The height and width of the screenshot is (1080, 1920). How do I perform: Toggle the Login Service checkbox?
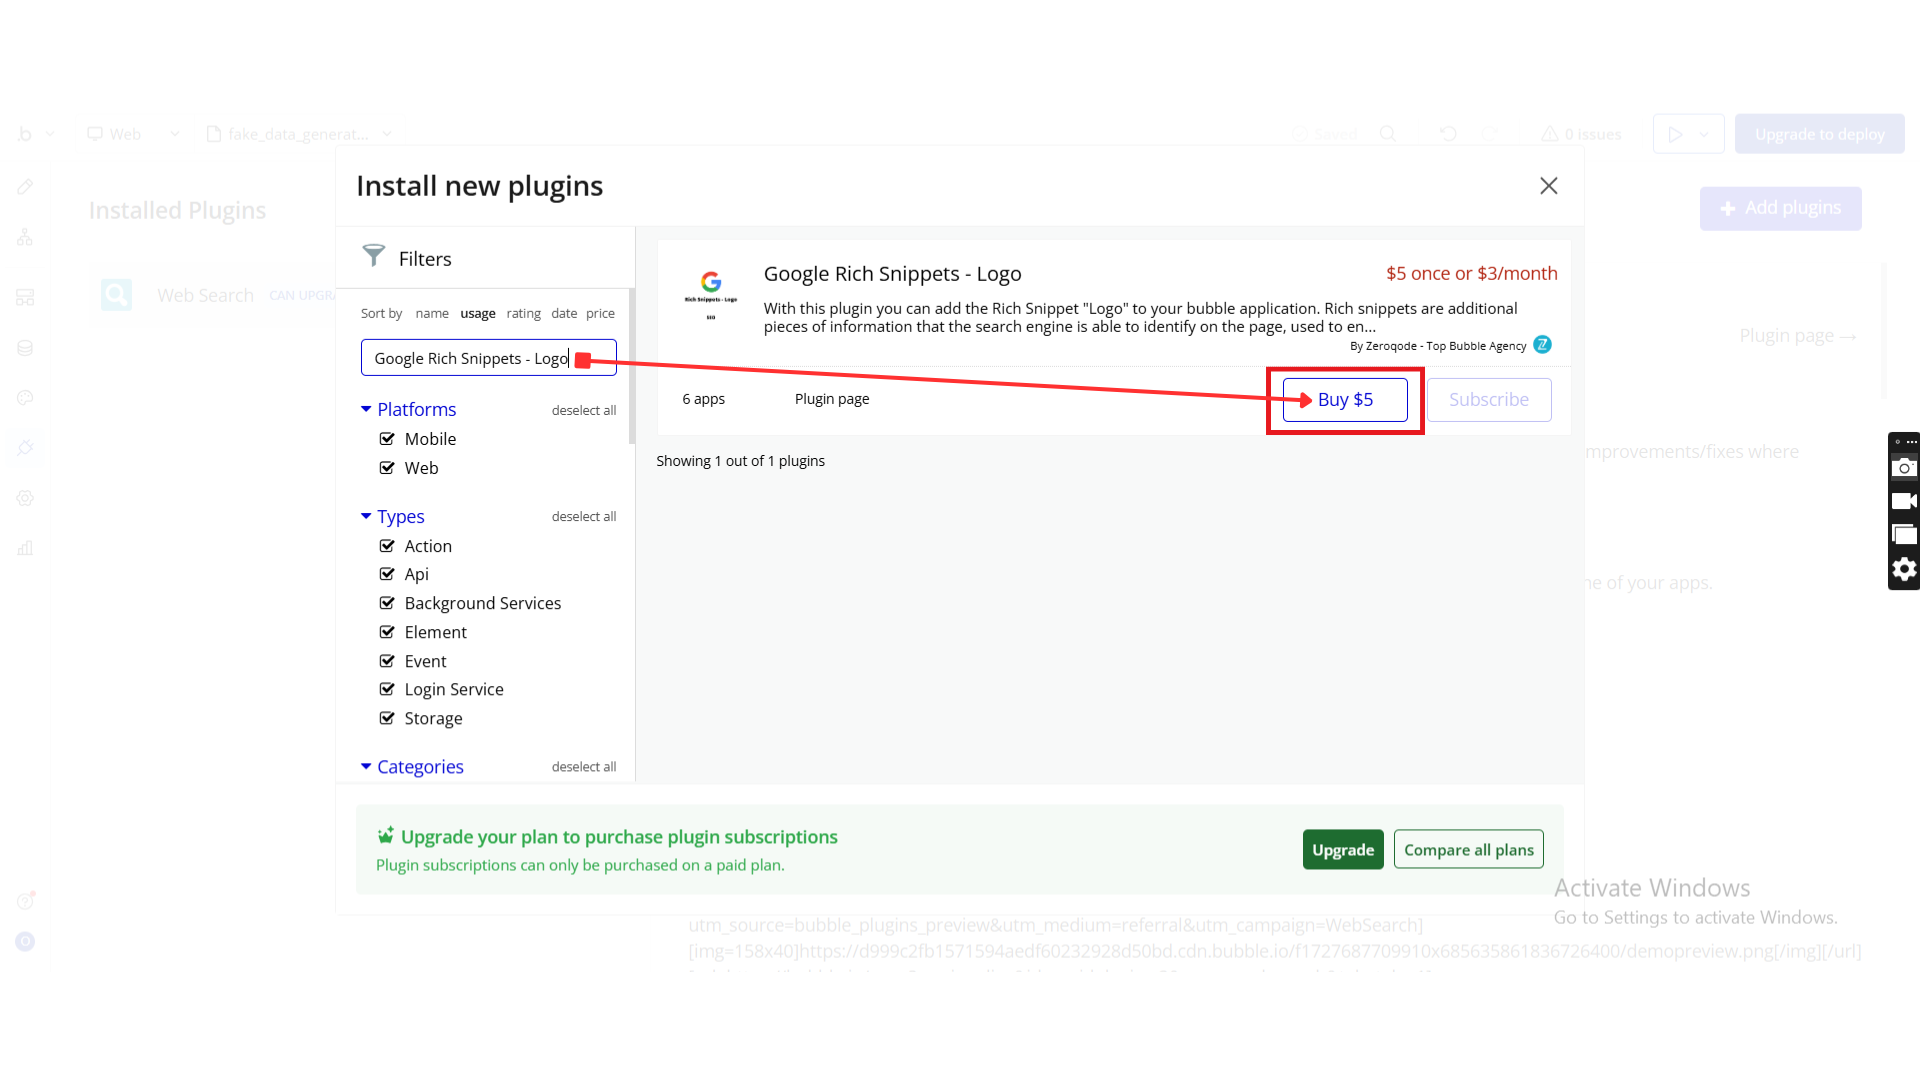(x=387, y=689)
